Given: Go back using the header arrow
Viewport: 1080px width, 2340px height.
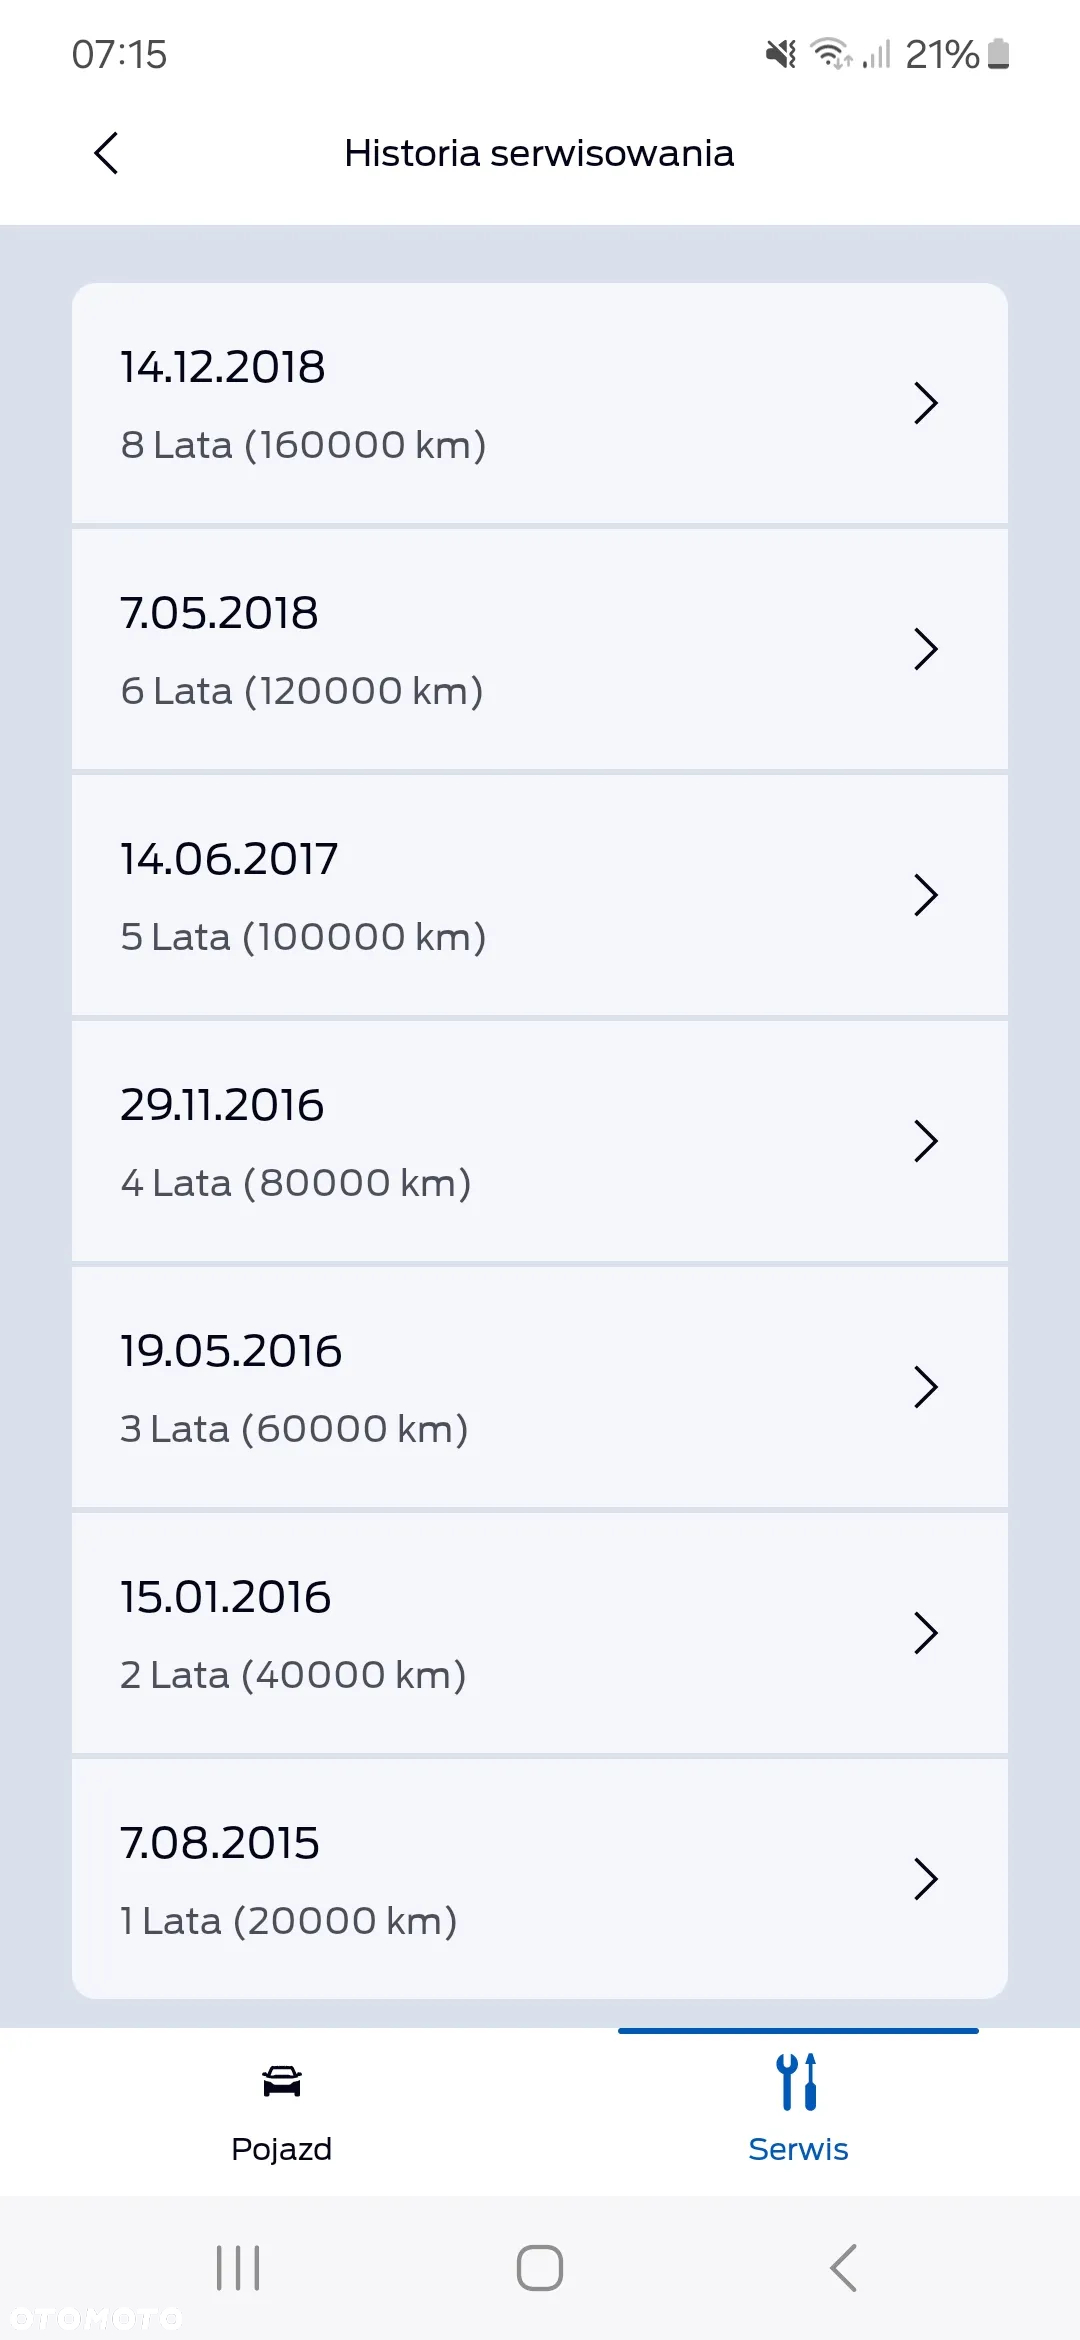Looking at the screenshot, I should pyautogui.click(x=106, y=153).
